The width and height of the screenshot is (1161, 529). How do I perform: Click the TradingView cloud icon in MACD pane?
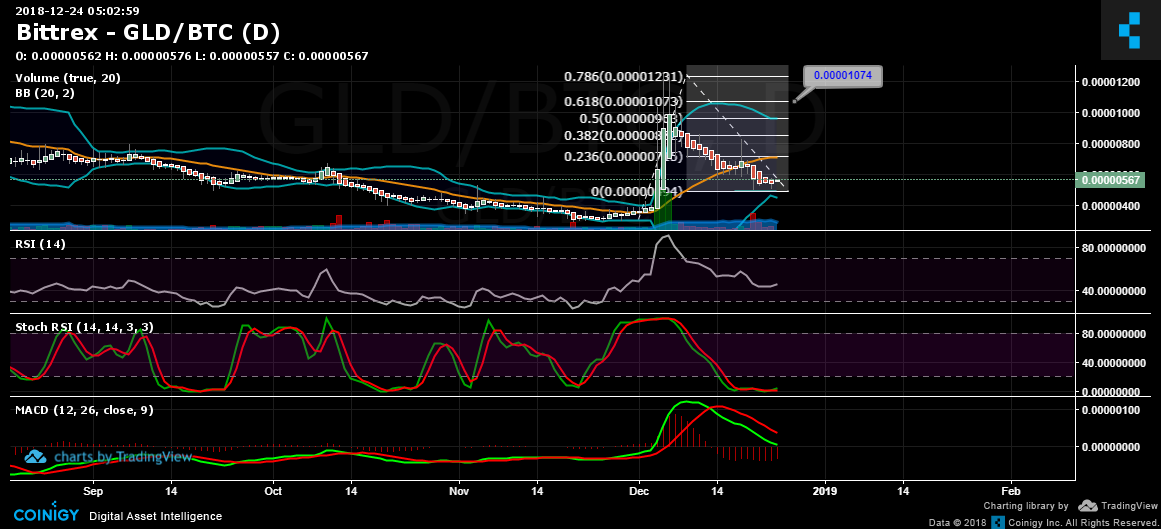tap(36, 457)
